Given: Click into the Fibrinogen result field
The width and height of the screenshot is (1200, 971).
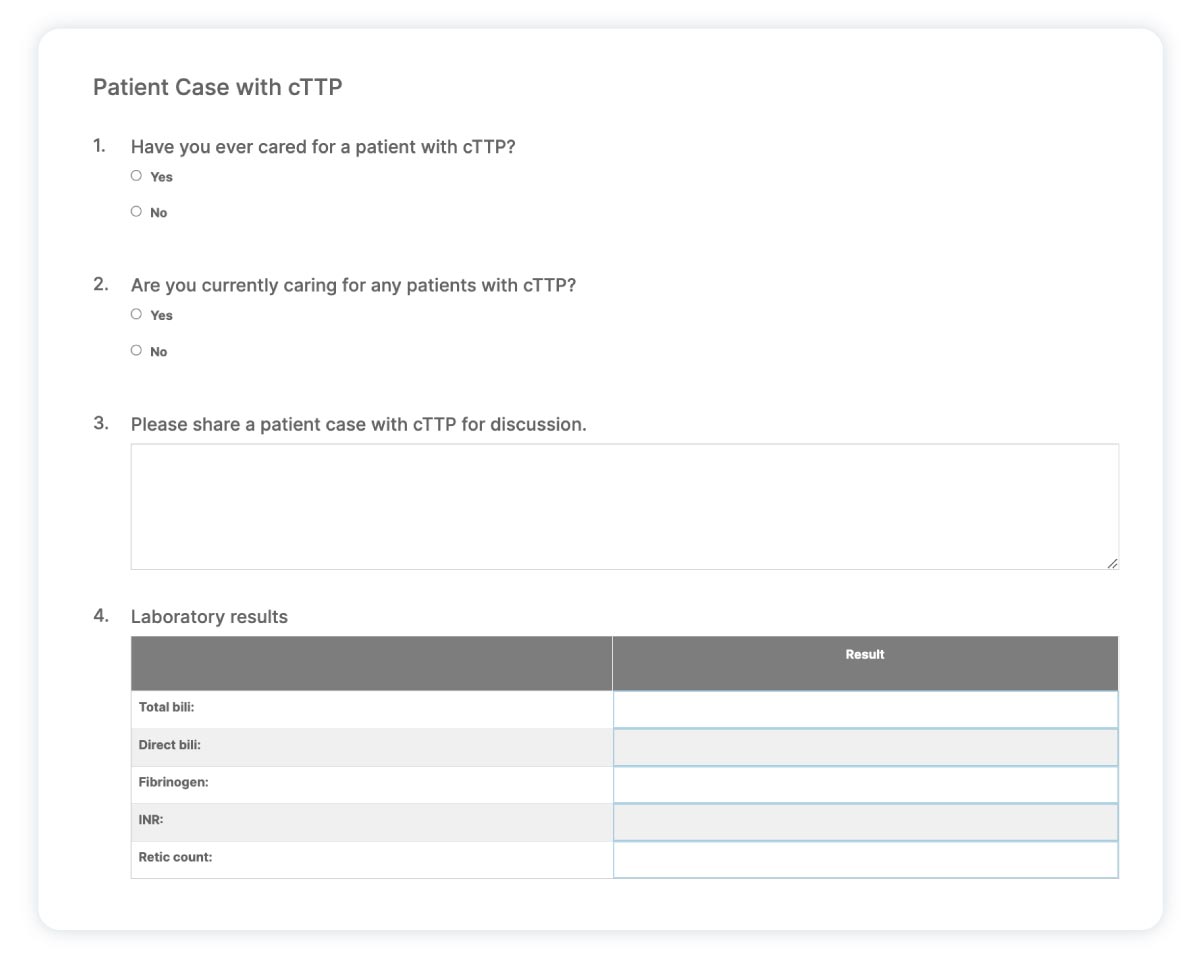Looking at the screenshot, I should [865, 784].
